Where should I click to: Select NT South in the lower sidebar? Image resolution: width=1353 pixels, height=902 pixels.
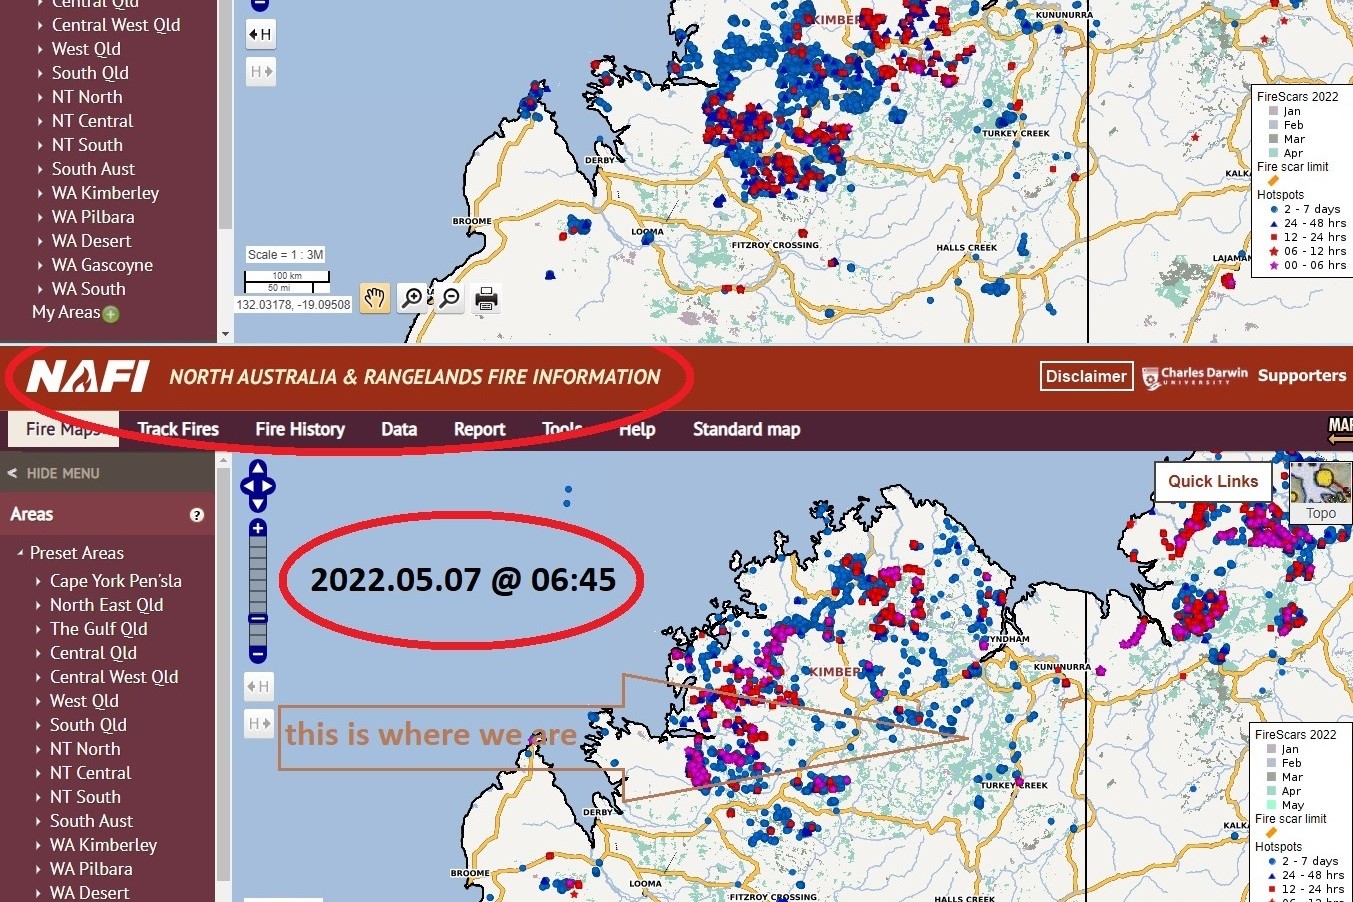tap(85, 797)
